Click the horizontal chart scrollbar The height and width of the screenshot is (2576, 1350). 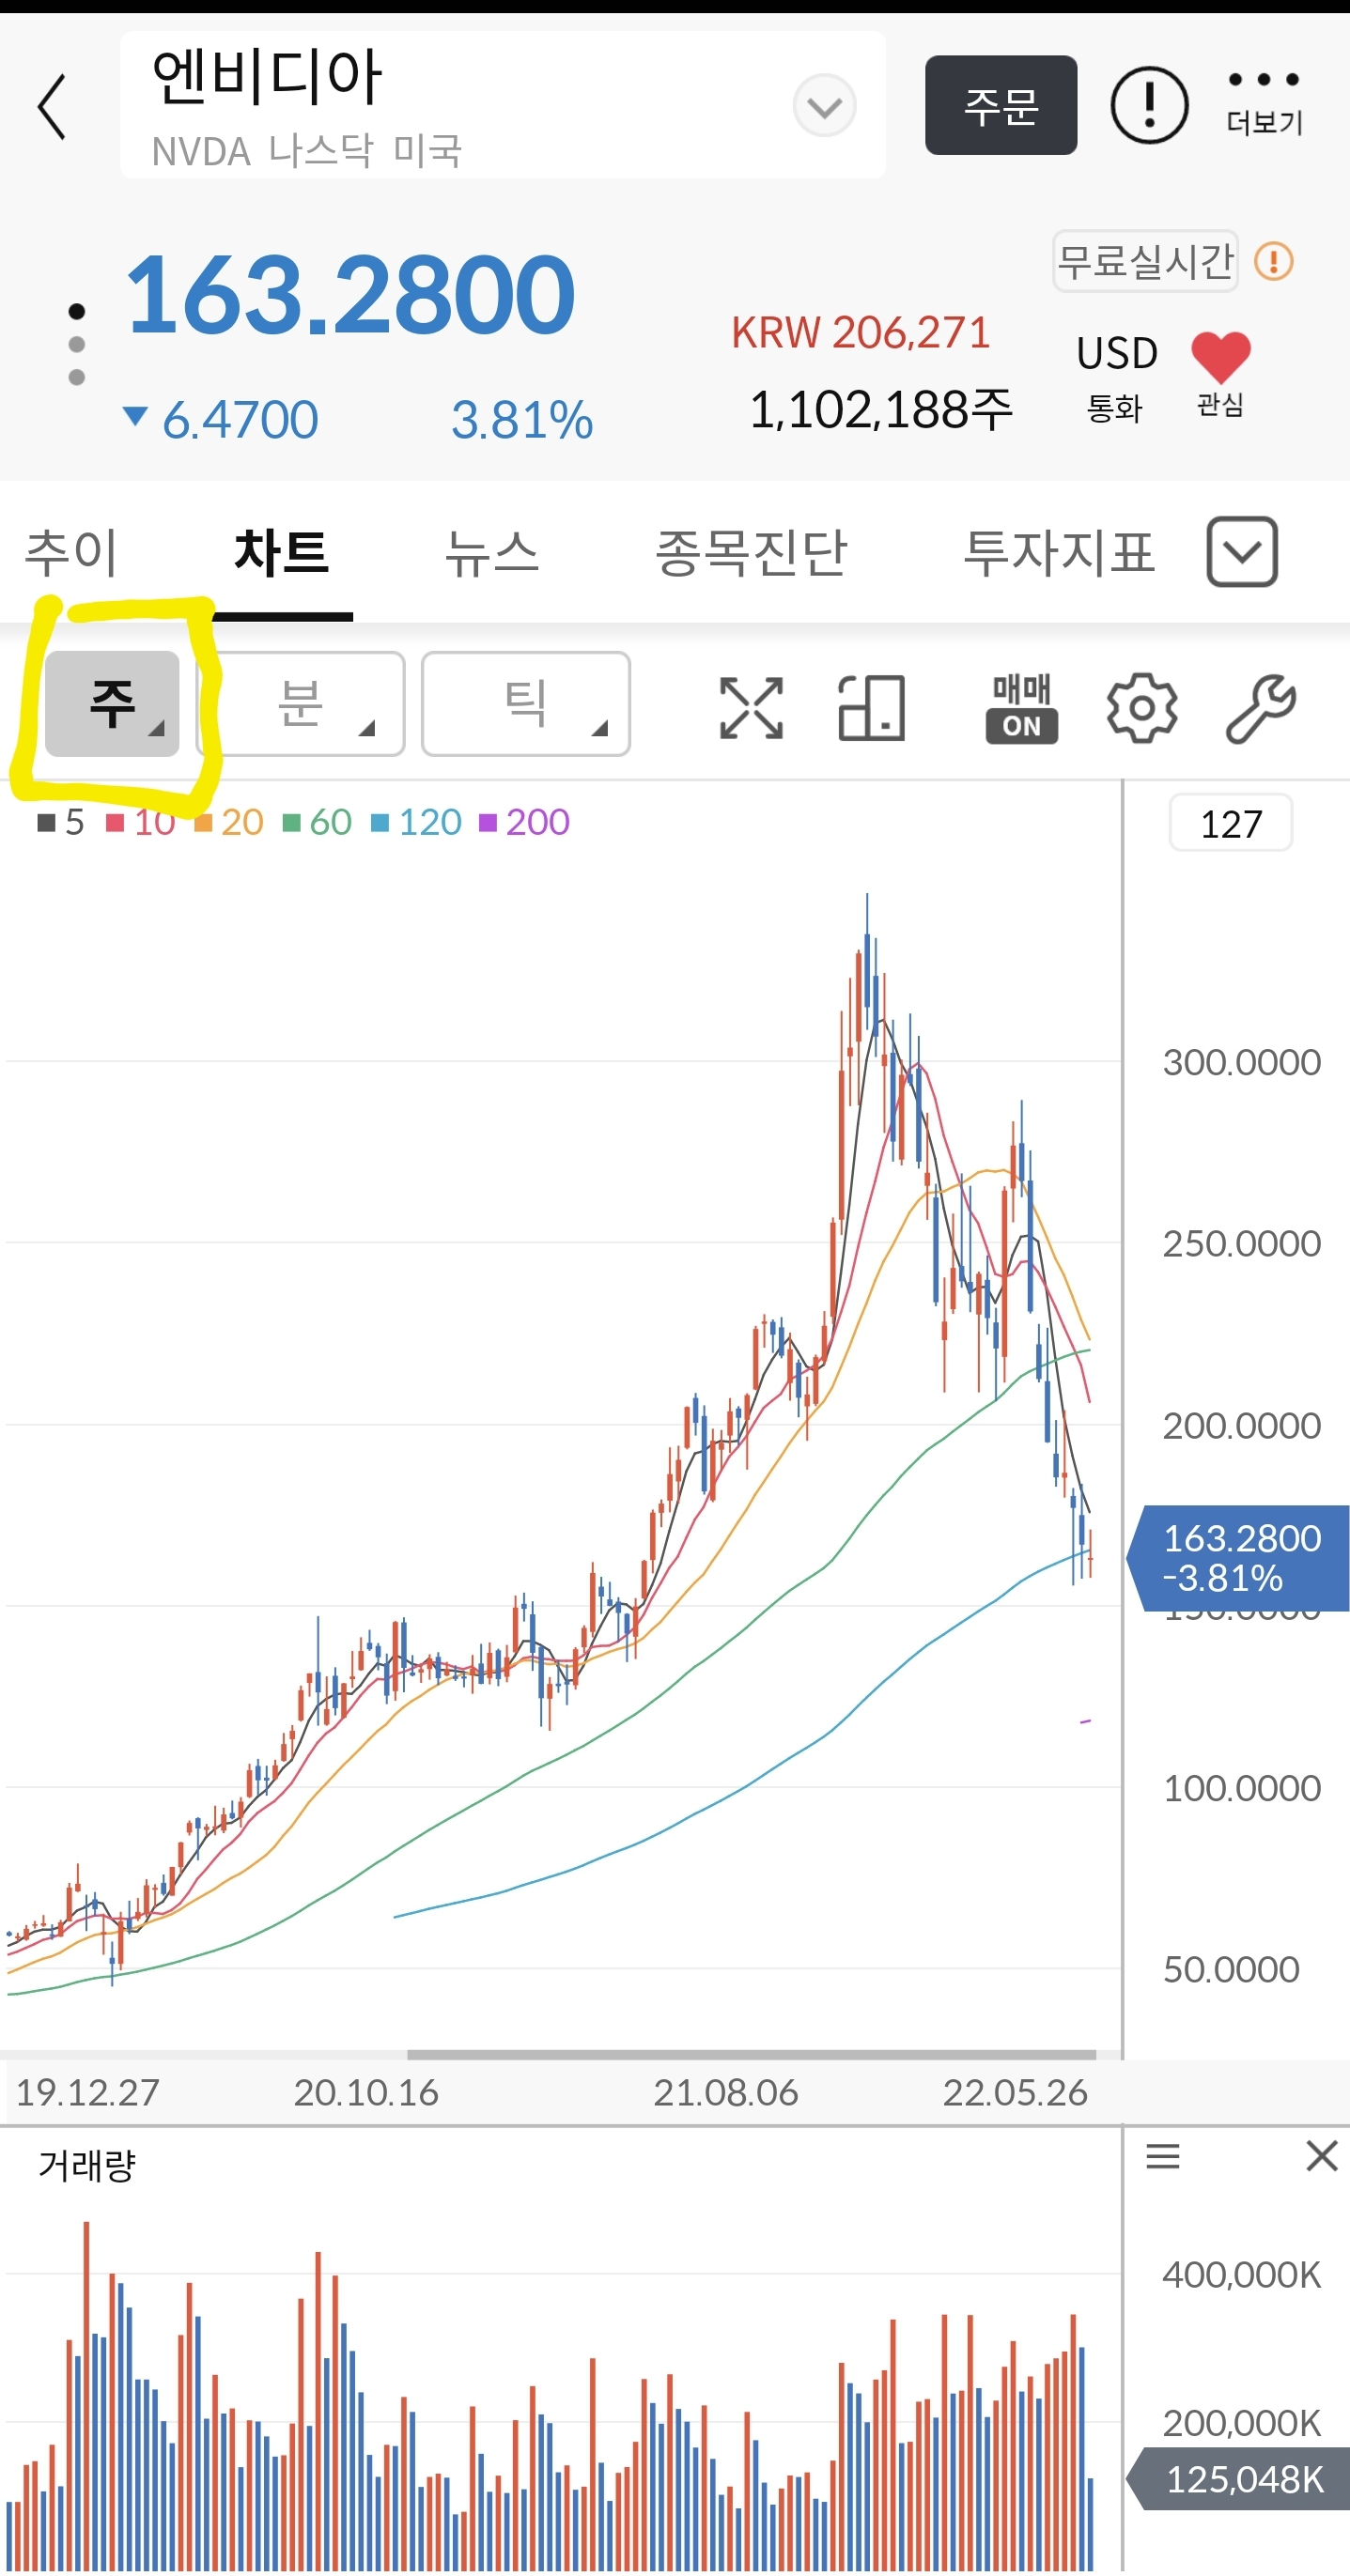(x=751, y=2054)
